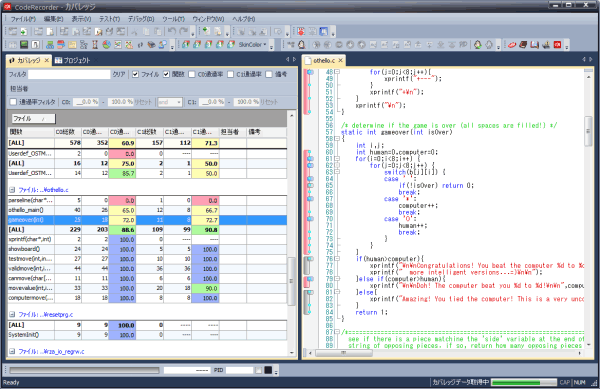Collapse the code fold at line 87

(x=337, y=332)
